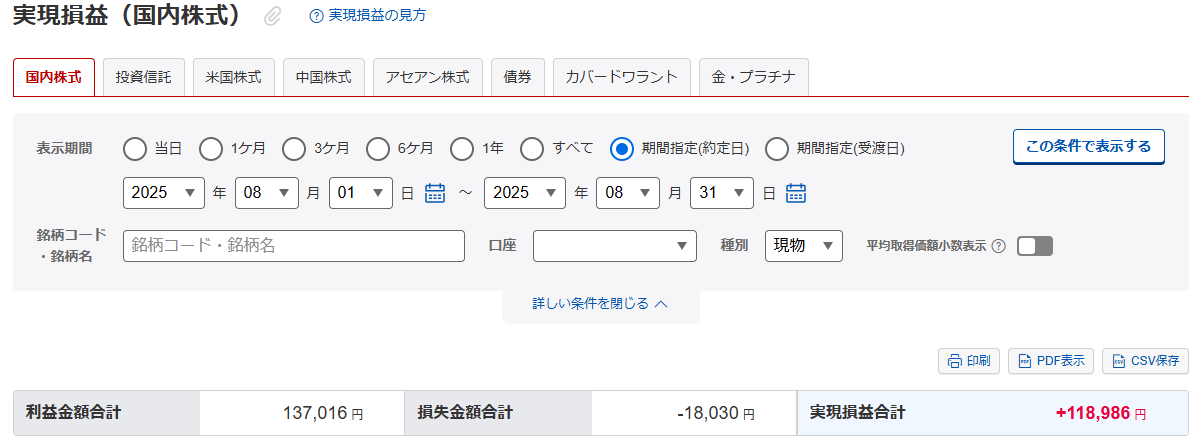Open the PDF表示 export
Image resolution: width=1194 pixels, height=442 pixels.
(1050, 361)
